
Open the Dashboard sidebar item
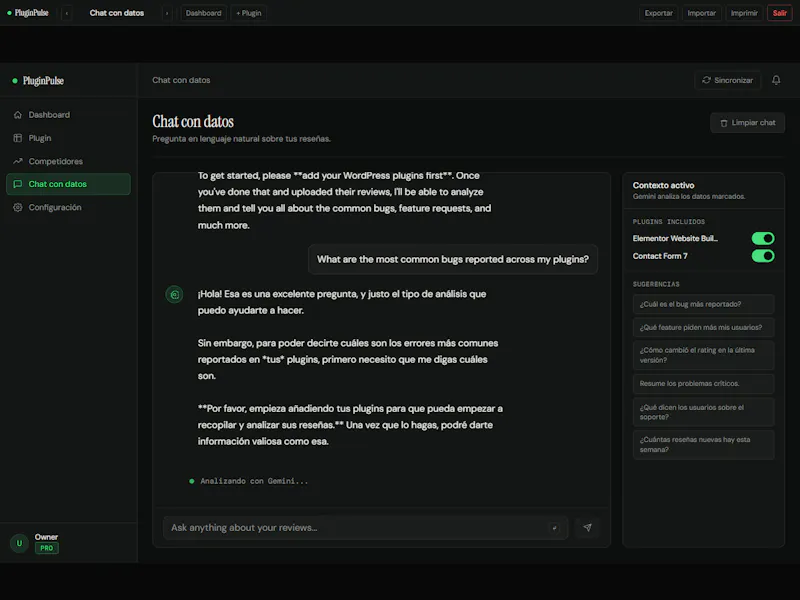[68, 115]
